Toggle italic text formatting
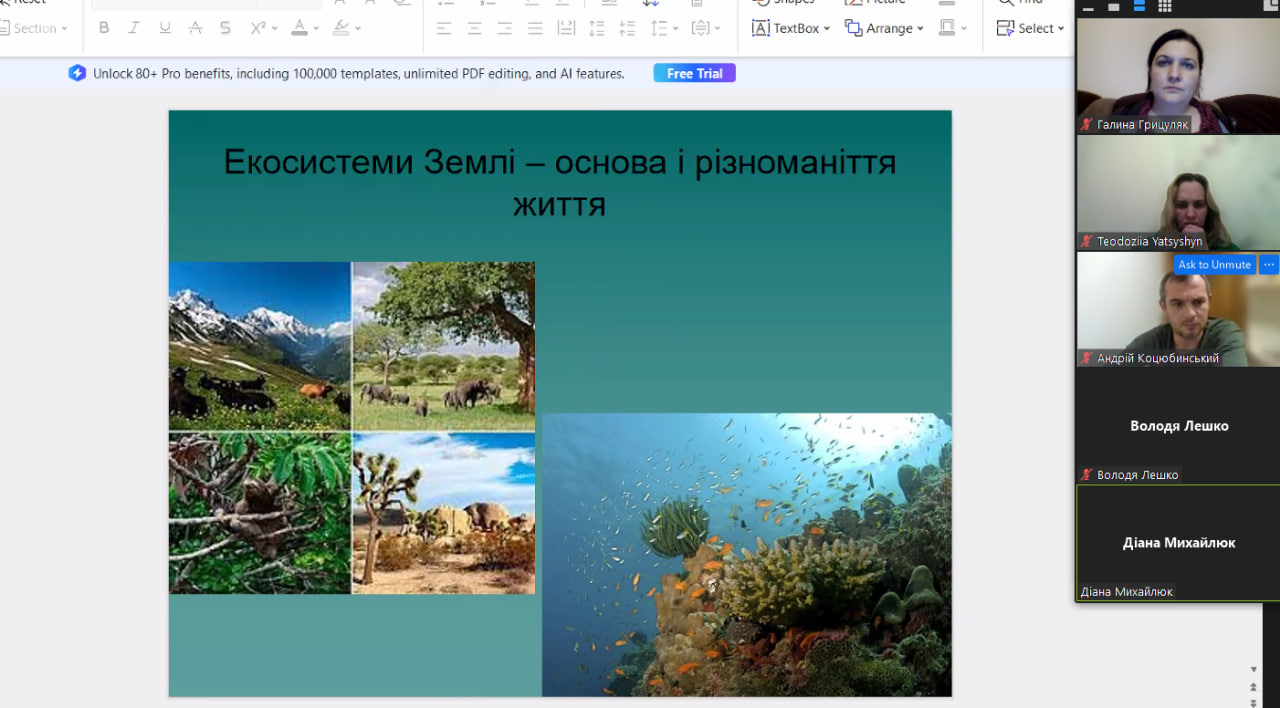 coord(134,28)
